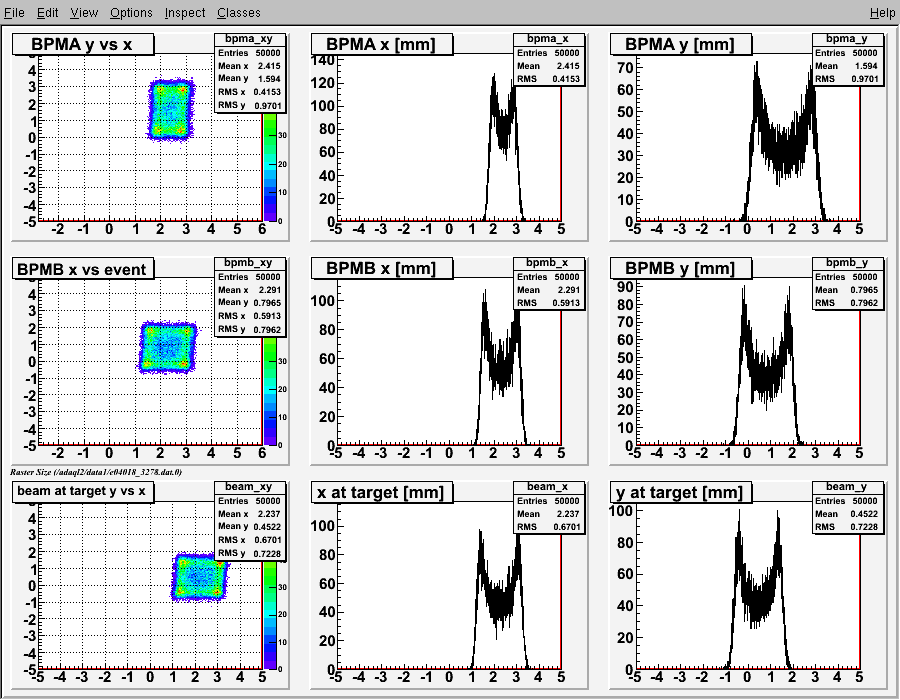
Task: Click 'Entries 50000' in beam_y stats
Action: tap(847, 501)
